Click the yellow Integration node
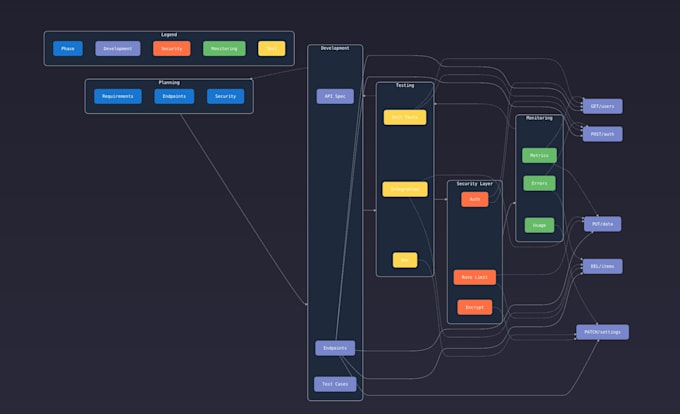The image size is (680, 414). coord(405,189)
